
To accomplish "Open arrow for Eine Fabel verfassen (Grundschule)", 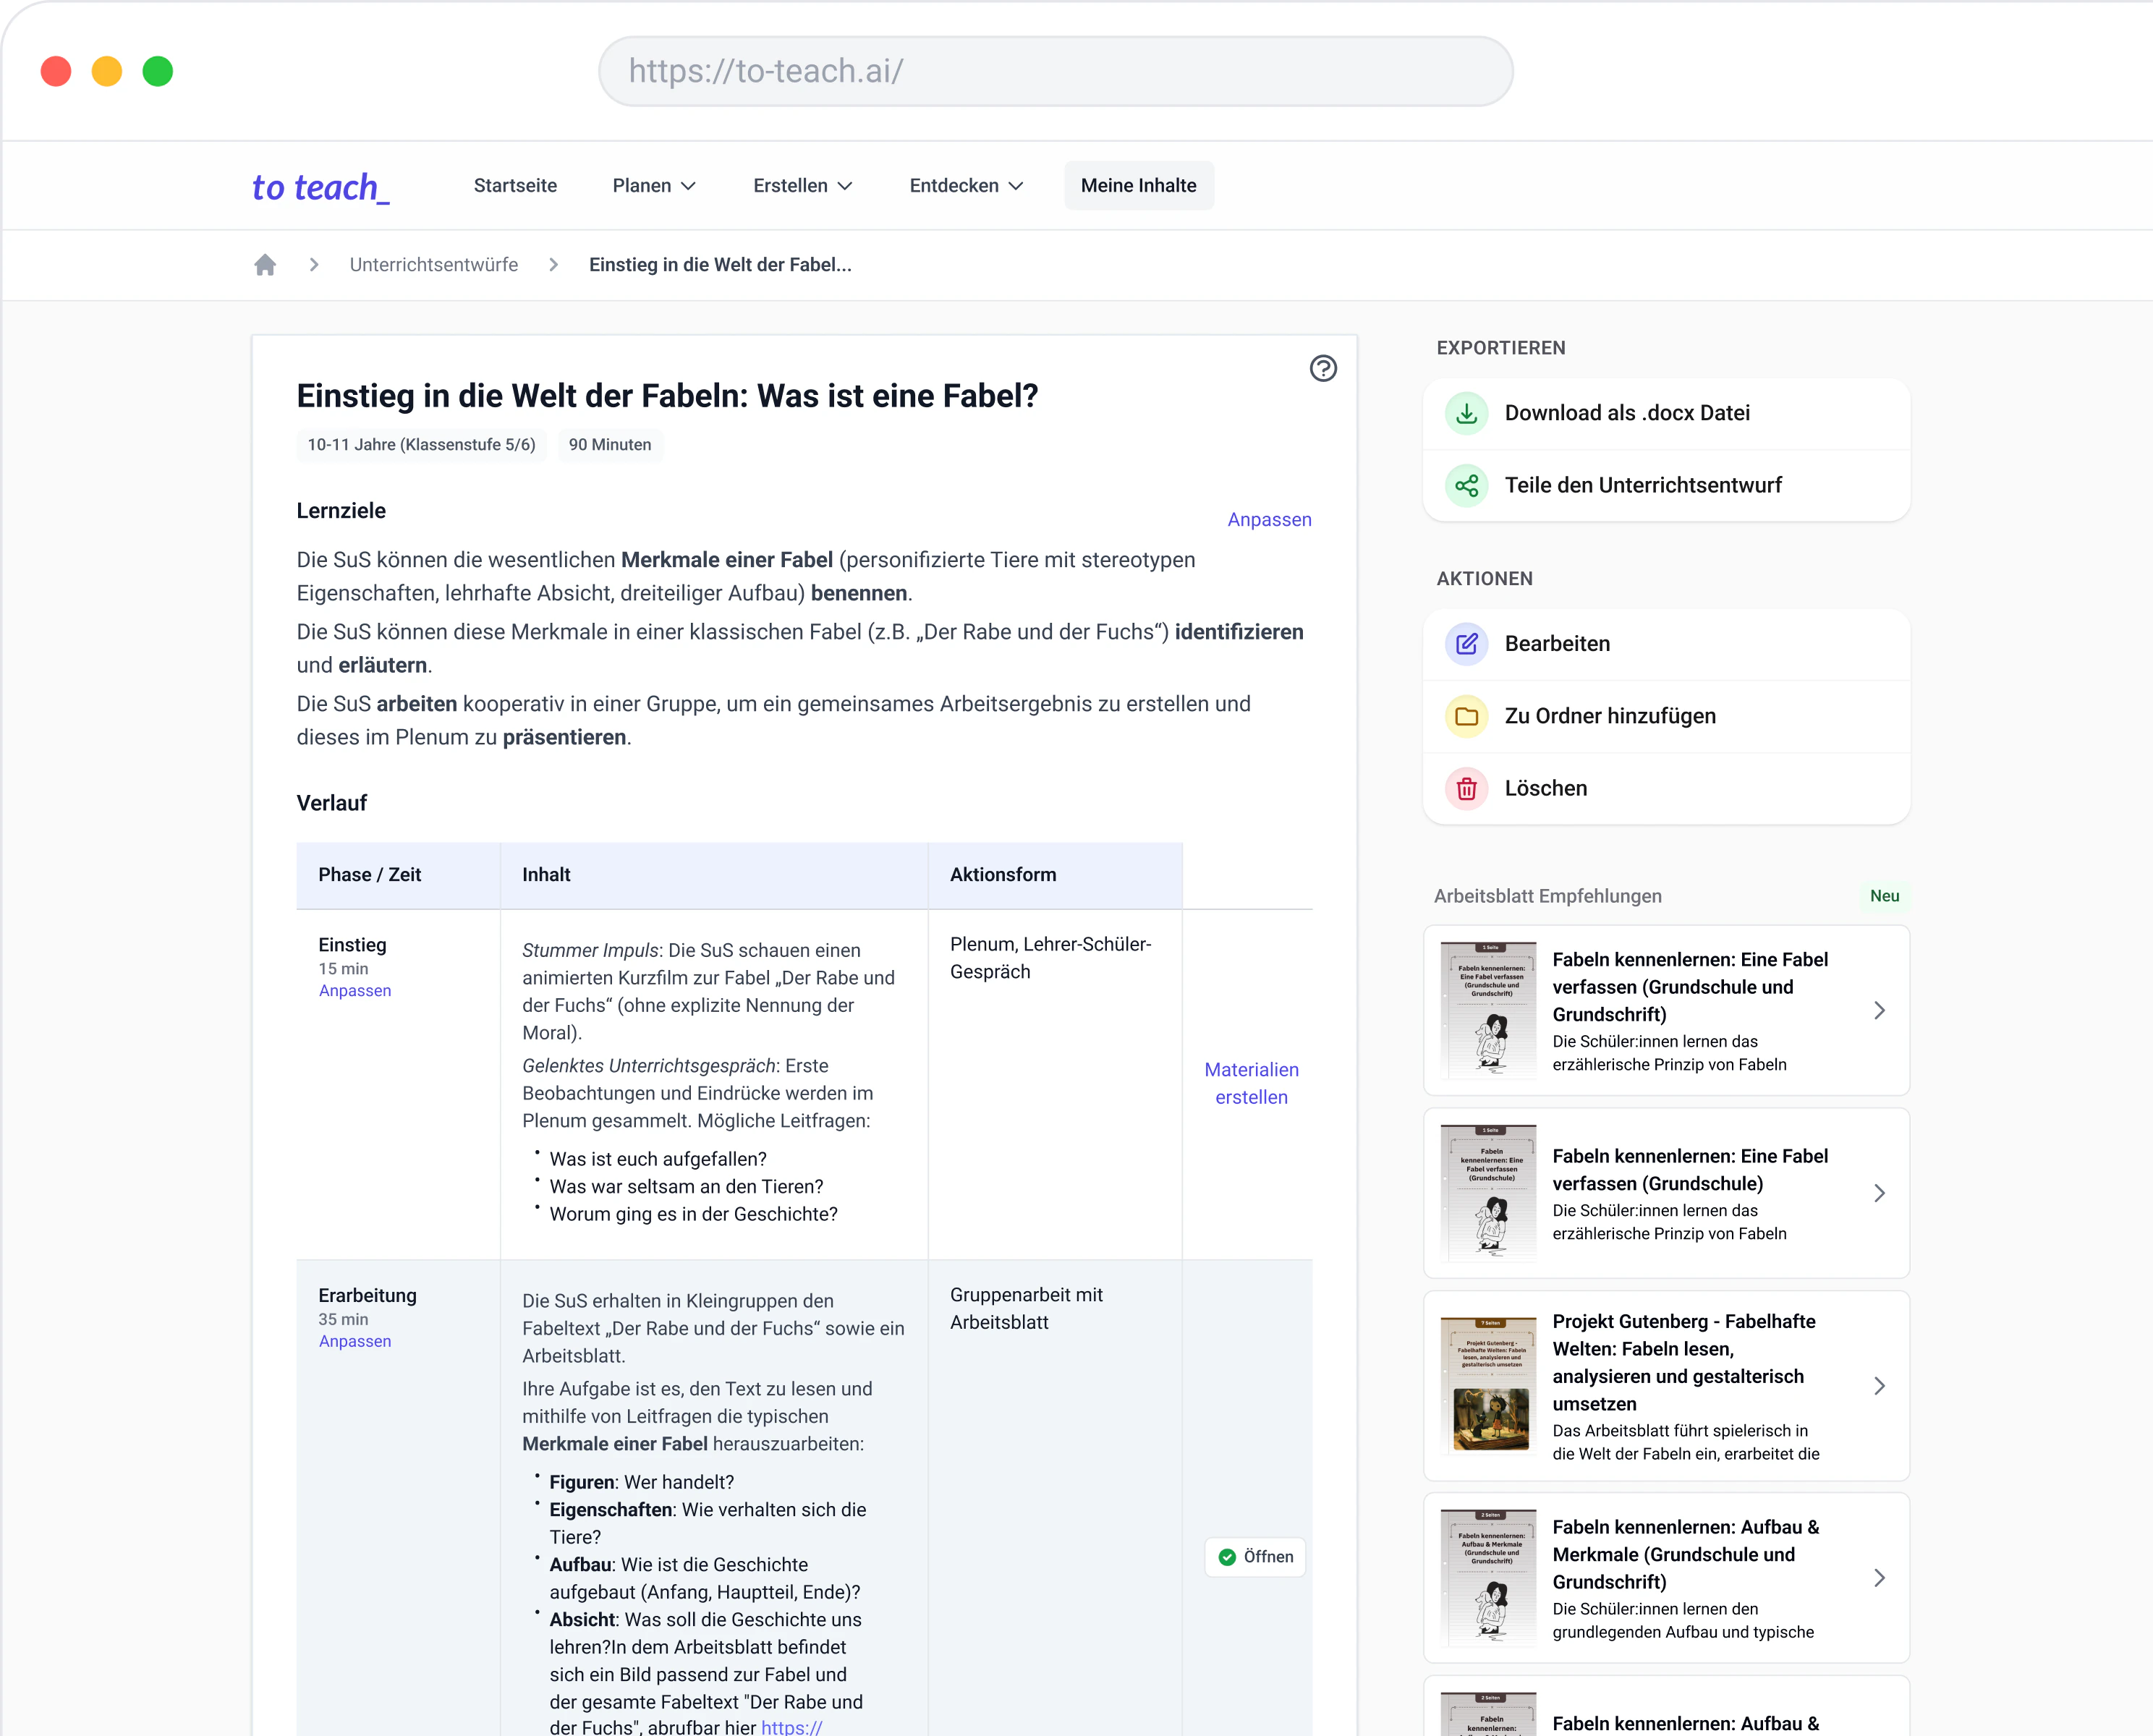I will click(1879, 1194).
